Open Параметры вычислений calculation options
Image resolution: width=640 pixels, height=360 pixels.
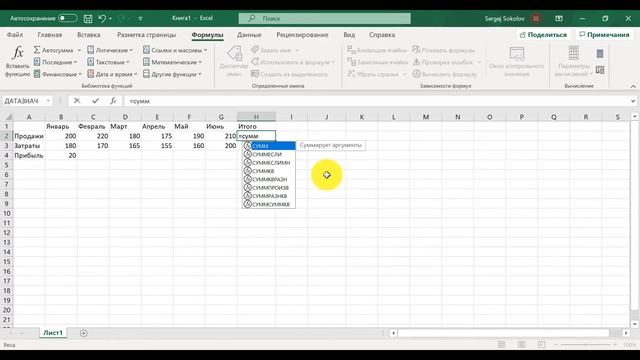573,61
